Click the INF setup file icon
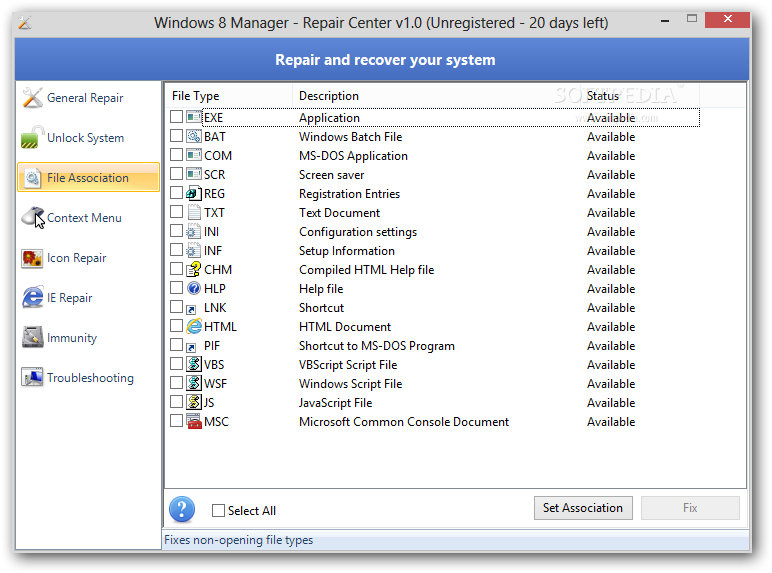This screenshot has height=573, width=772. pyautogui.click(x=193, y=250)
